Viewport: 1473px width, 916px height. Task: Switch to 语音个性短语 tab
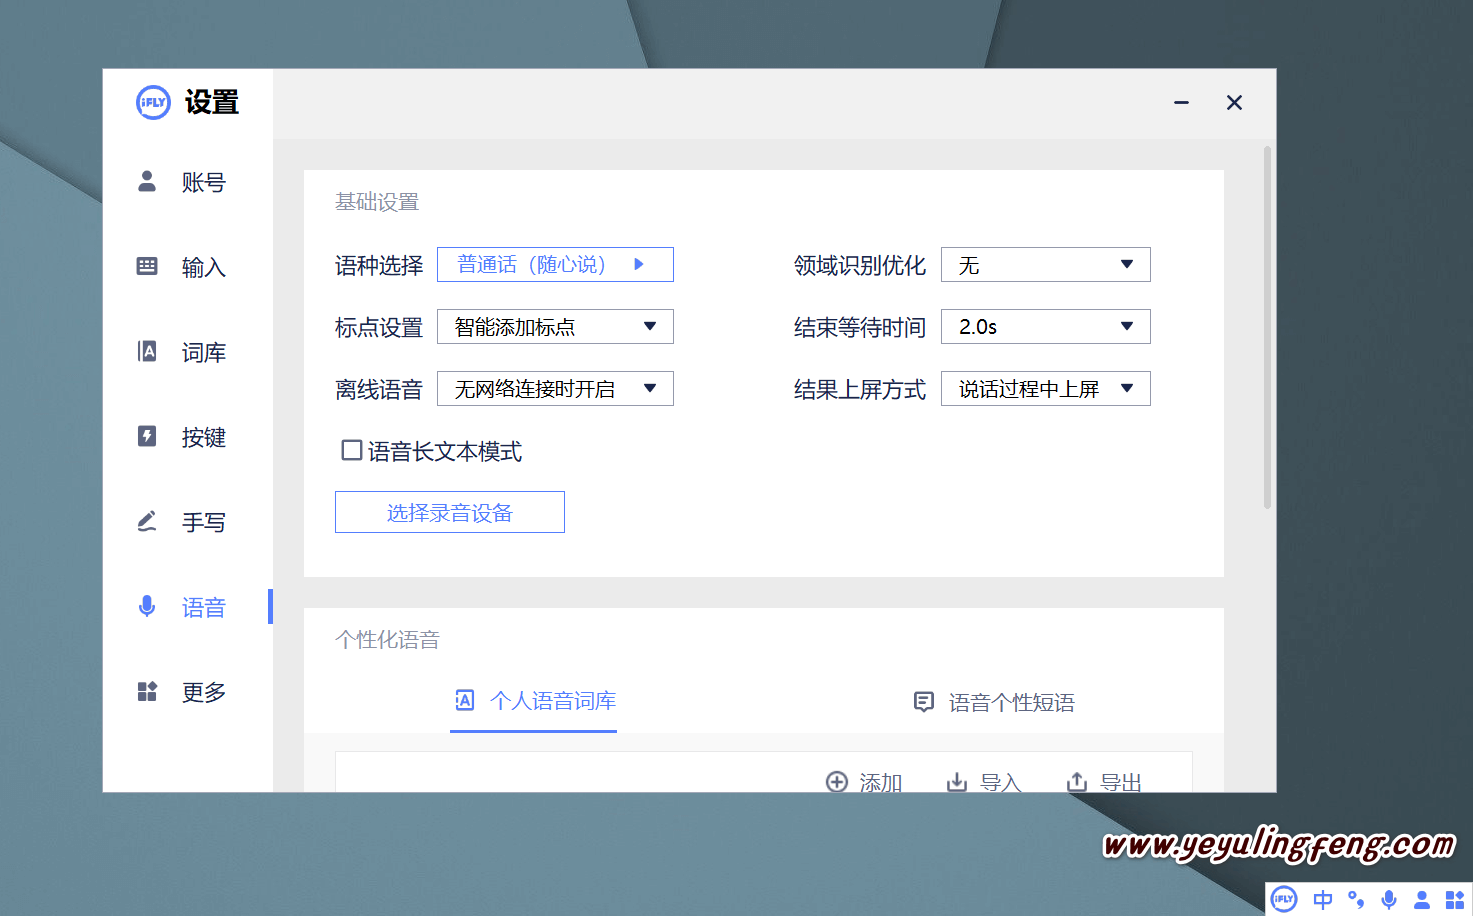(x=994, y=702)
